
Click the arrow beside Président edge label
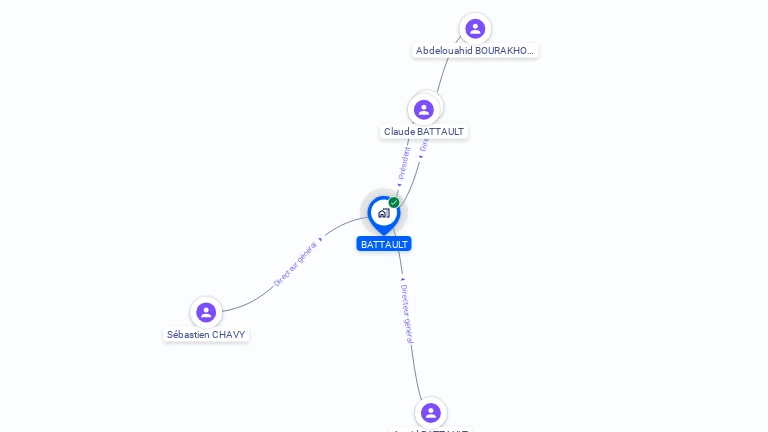[399, 185]
